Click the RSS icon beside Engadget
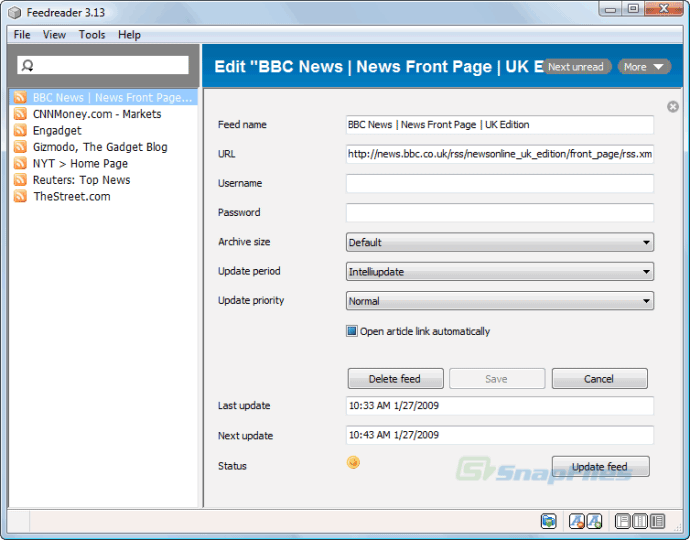Viewport: 690px width, 540px height. click(x=20, y=130)
